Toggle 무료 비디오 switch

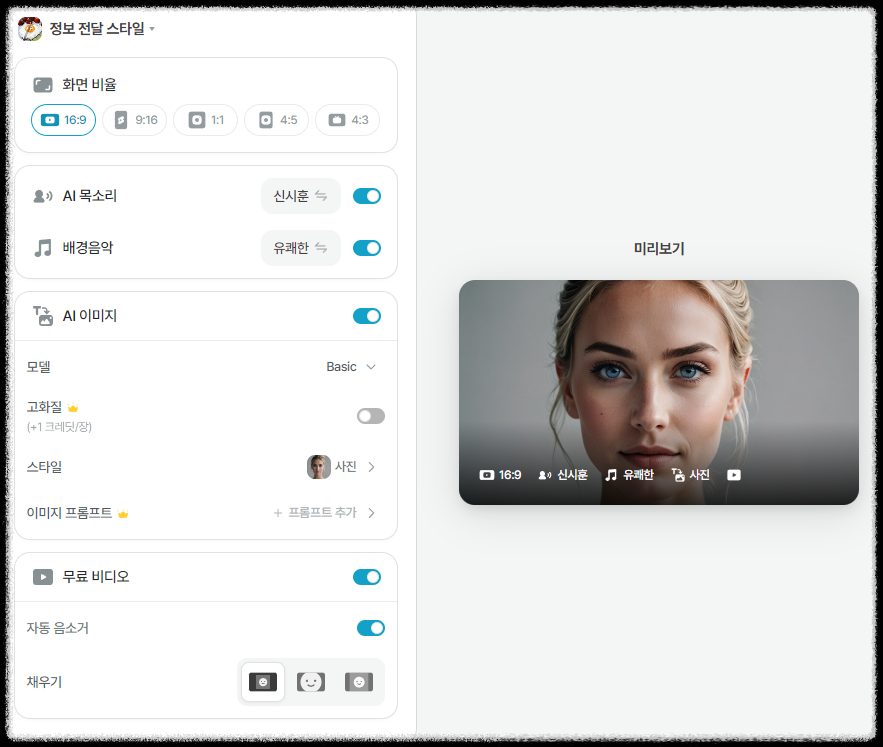[367, 577]
